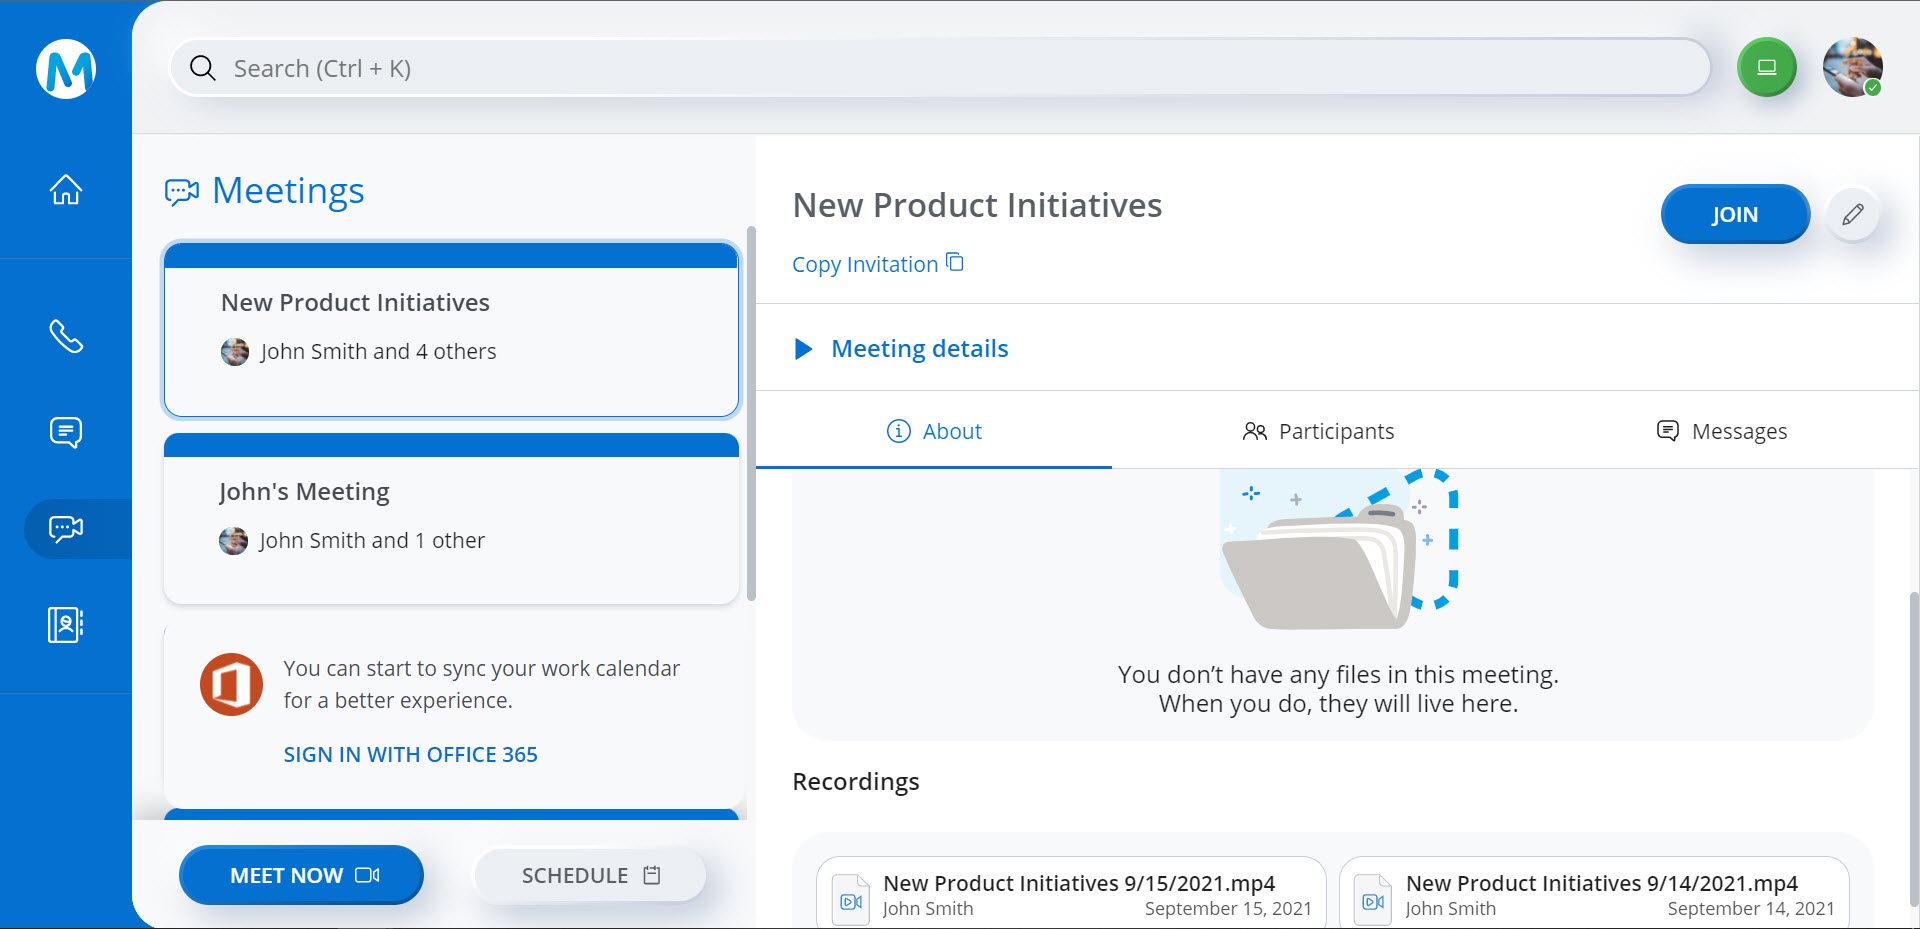The width and height of the screenshot is (1920, 929).
Task: Switch to the Messages tab
Action: tap(1721, 431)
